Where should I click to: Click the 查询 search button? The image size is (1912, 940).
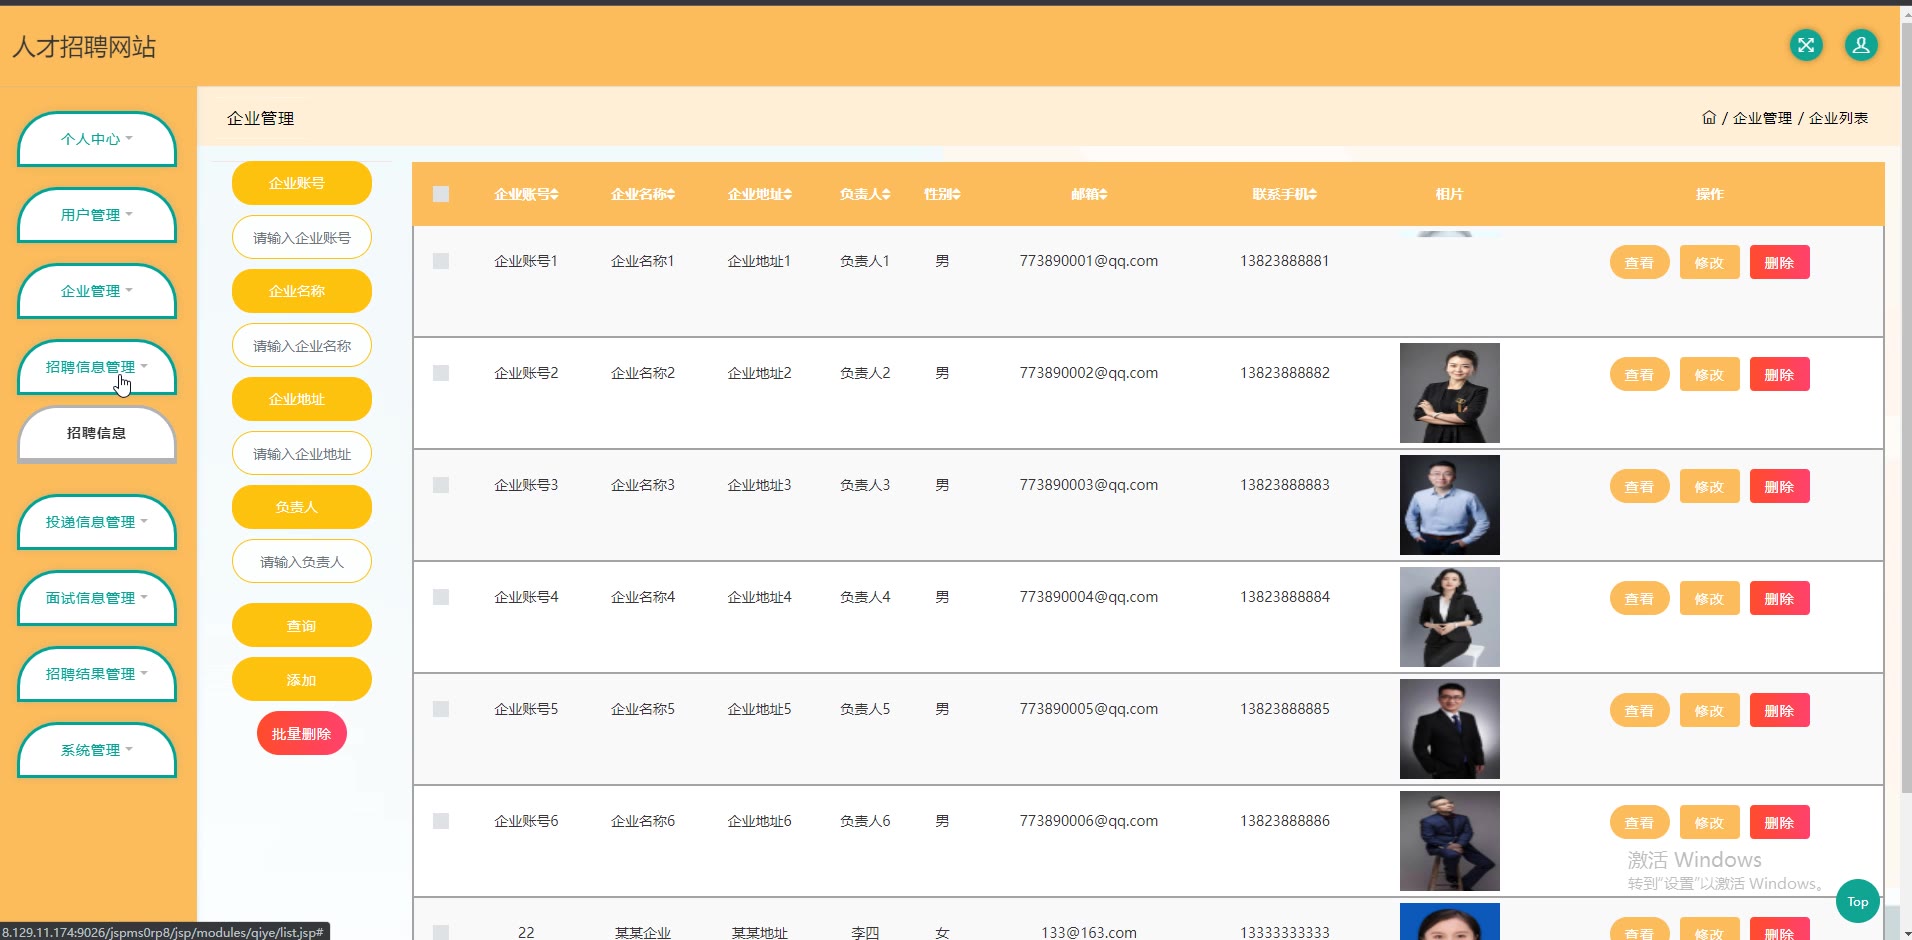point(302,625)
